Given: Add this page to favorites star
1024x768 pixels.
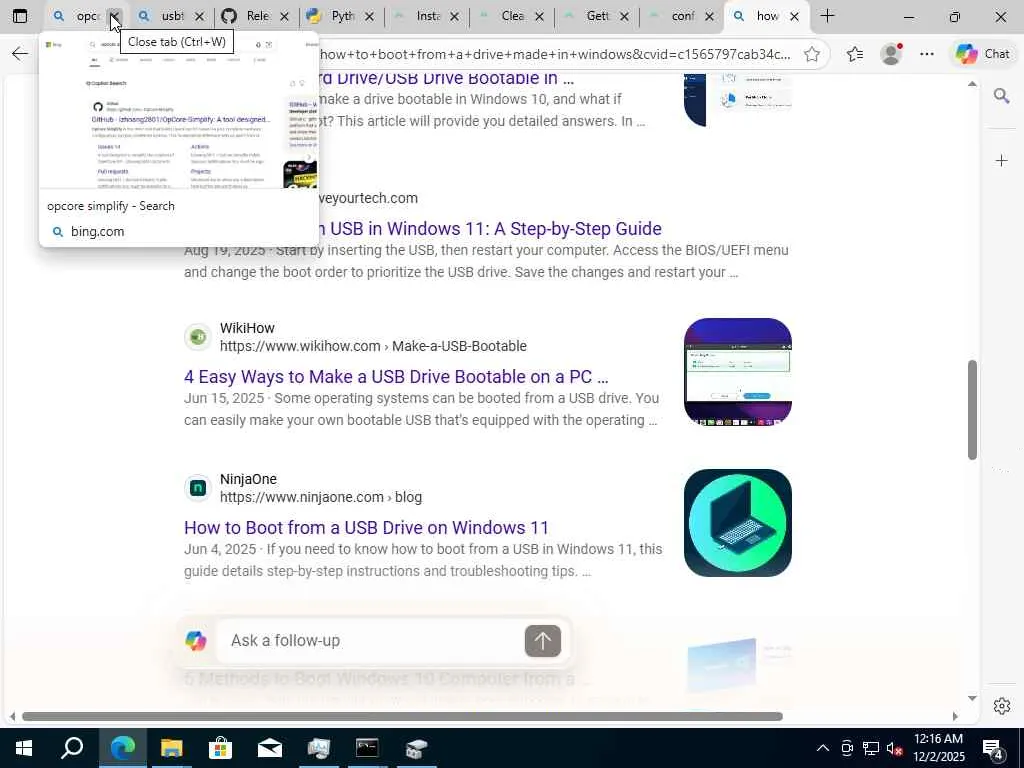Looking at the screenshot, I should point(812,54).
